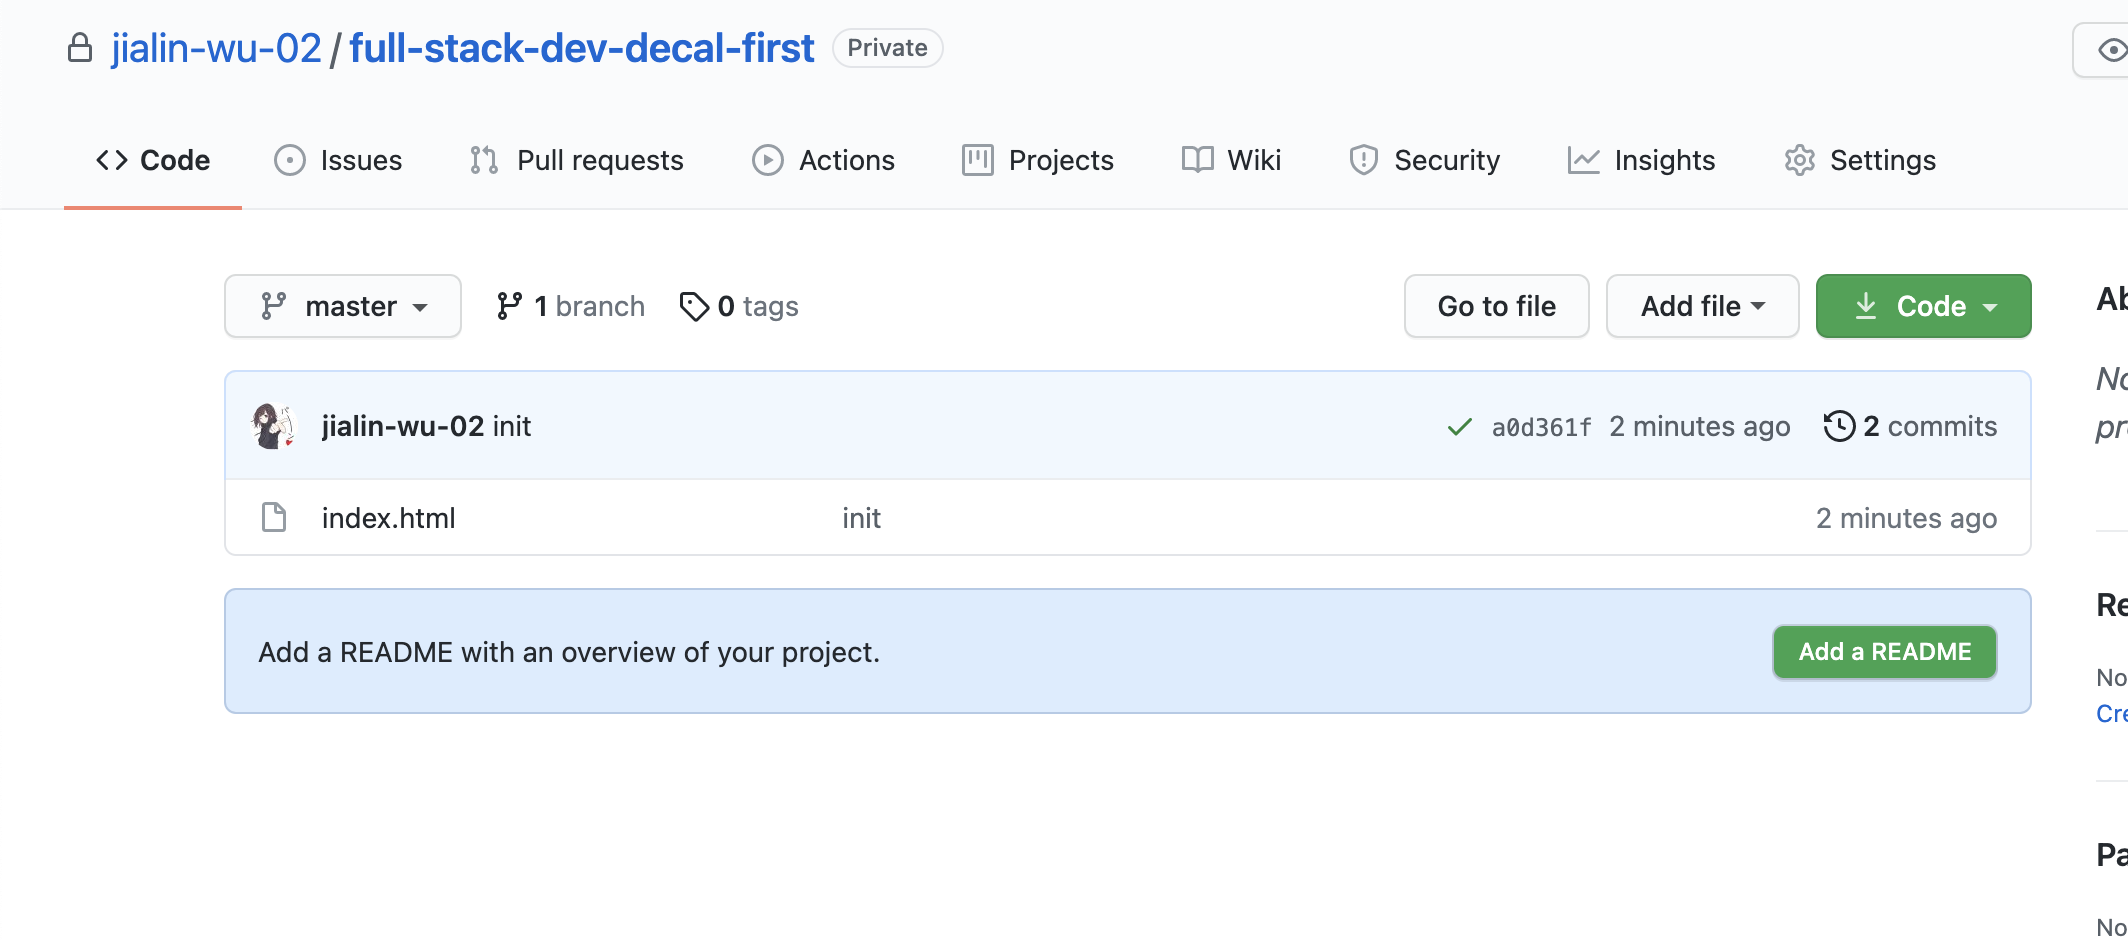Open the Code tab
The image size is (2128, 940).
click(x=153, y=160)
